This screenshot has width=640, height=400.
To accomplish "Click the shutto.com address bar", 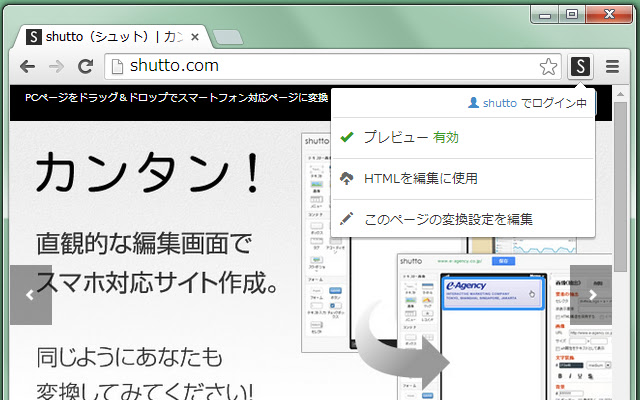I will pos(333,66).
